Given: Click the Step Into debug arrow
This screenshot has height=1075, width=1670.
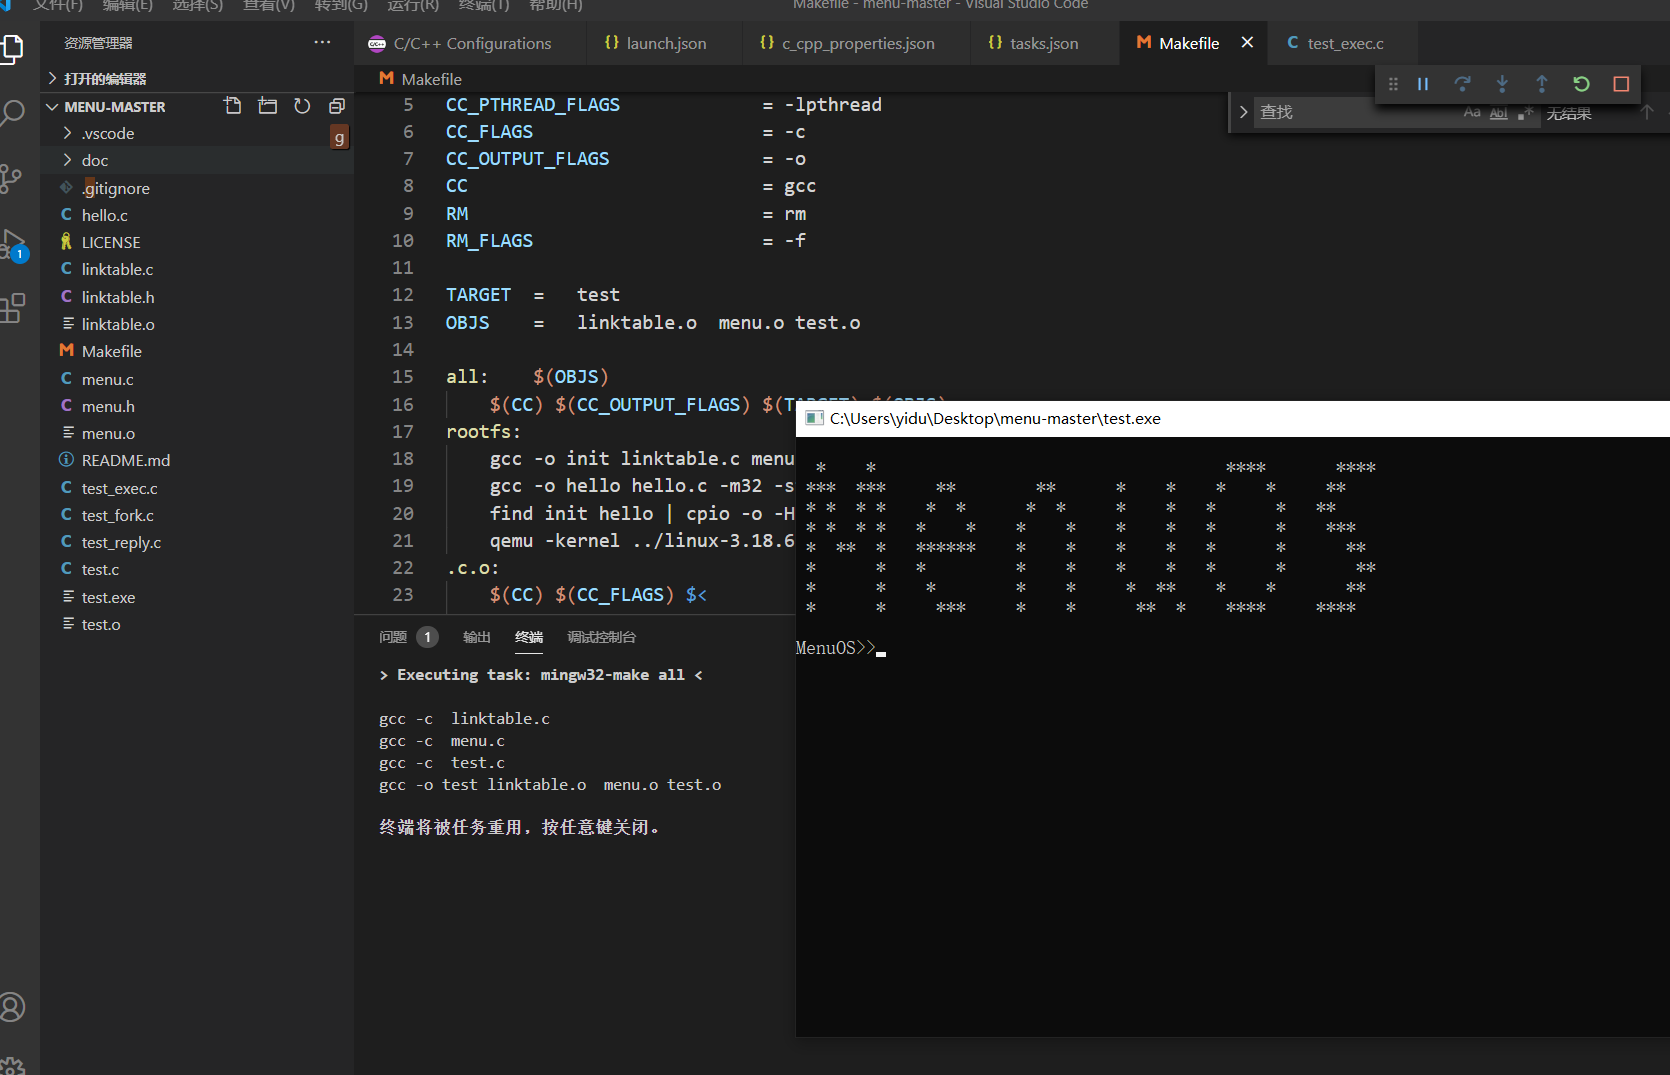Looking at the screenshot, I should [1502, 84].
